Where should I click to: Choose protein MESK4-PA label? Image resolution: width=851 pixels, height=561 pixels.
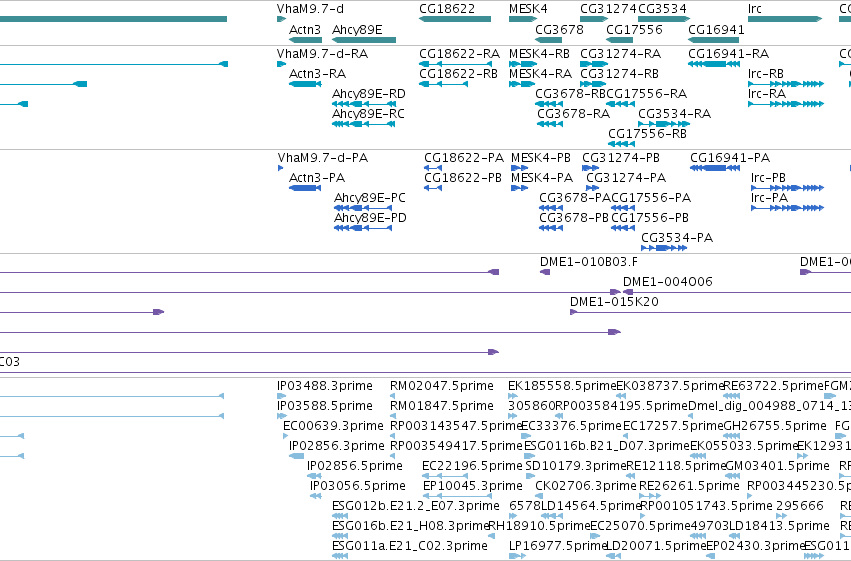(542, 177)
